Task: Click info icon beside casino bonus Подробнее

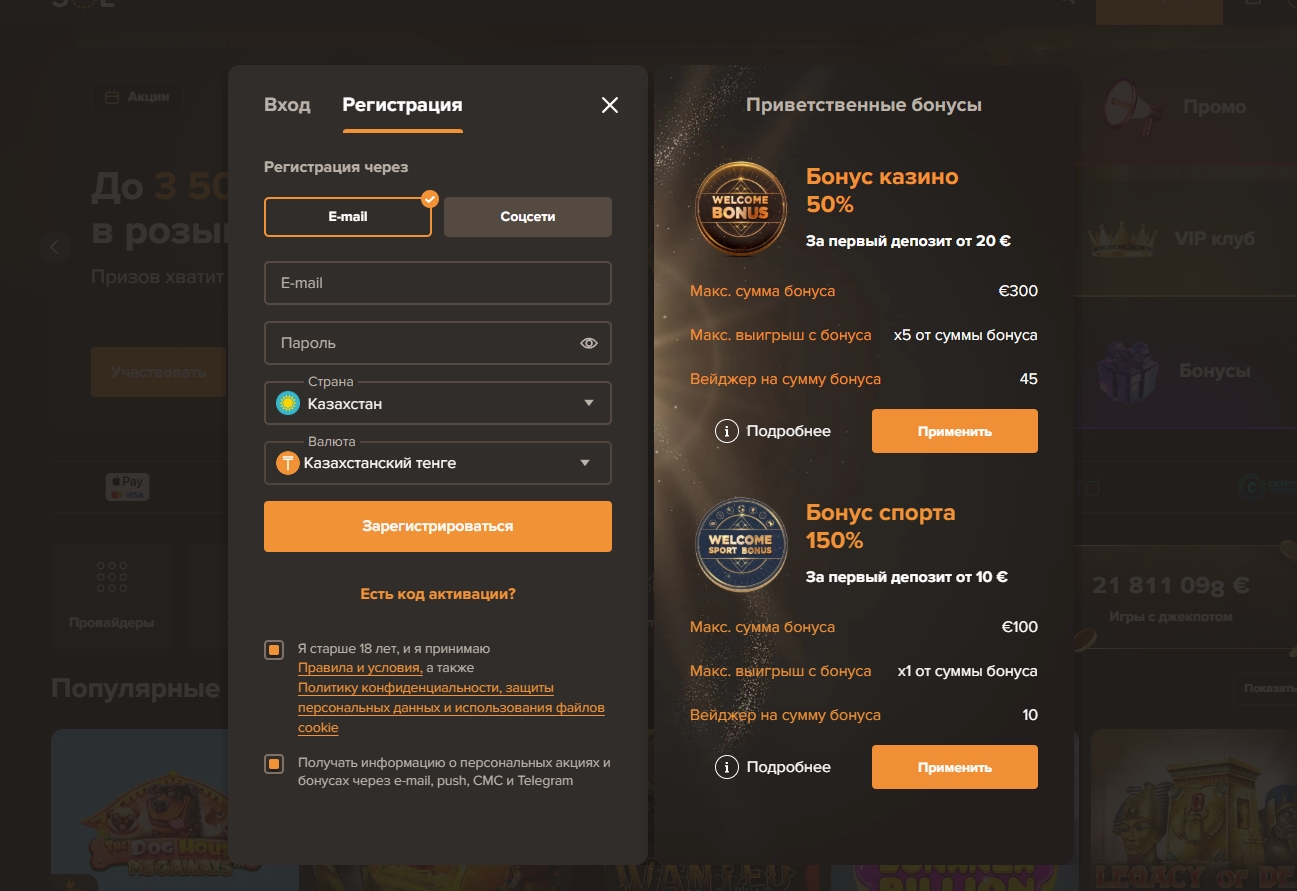Action: pyautogui.click(x=727, y=431)
